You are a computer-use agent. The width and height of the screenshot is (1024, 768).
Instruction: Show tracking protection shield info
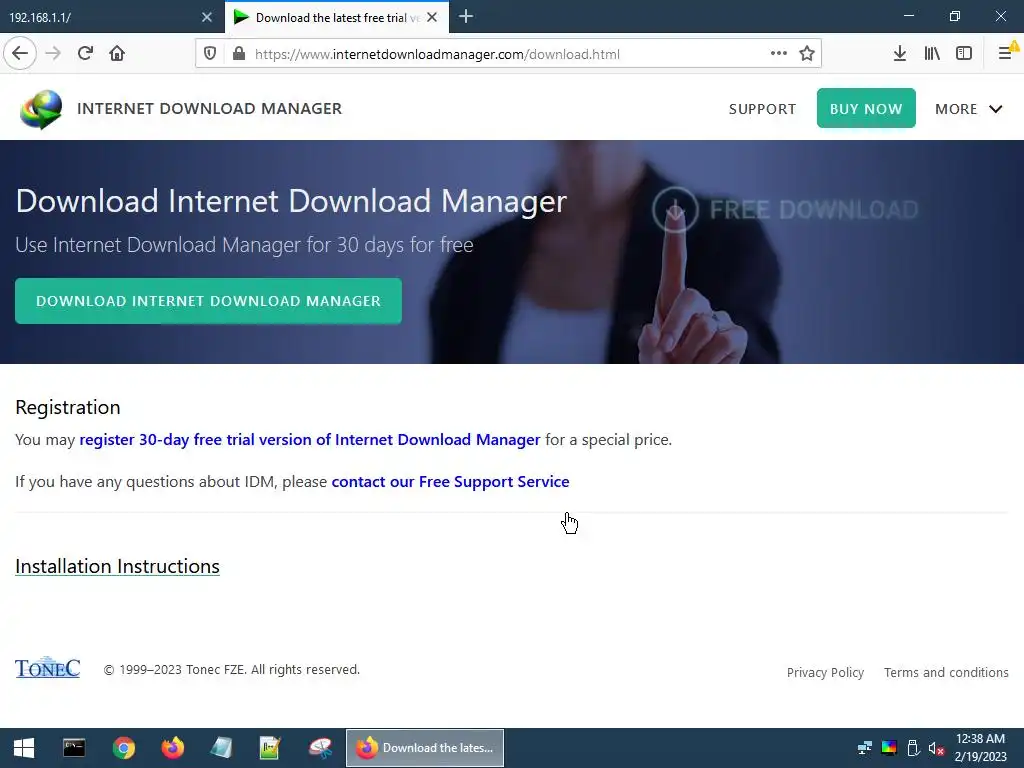(x=210, y=54)
